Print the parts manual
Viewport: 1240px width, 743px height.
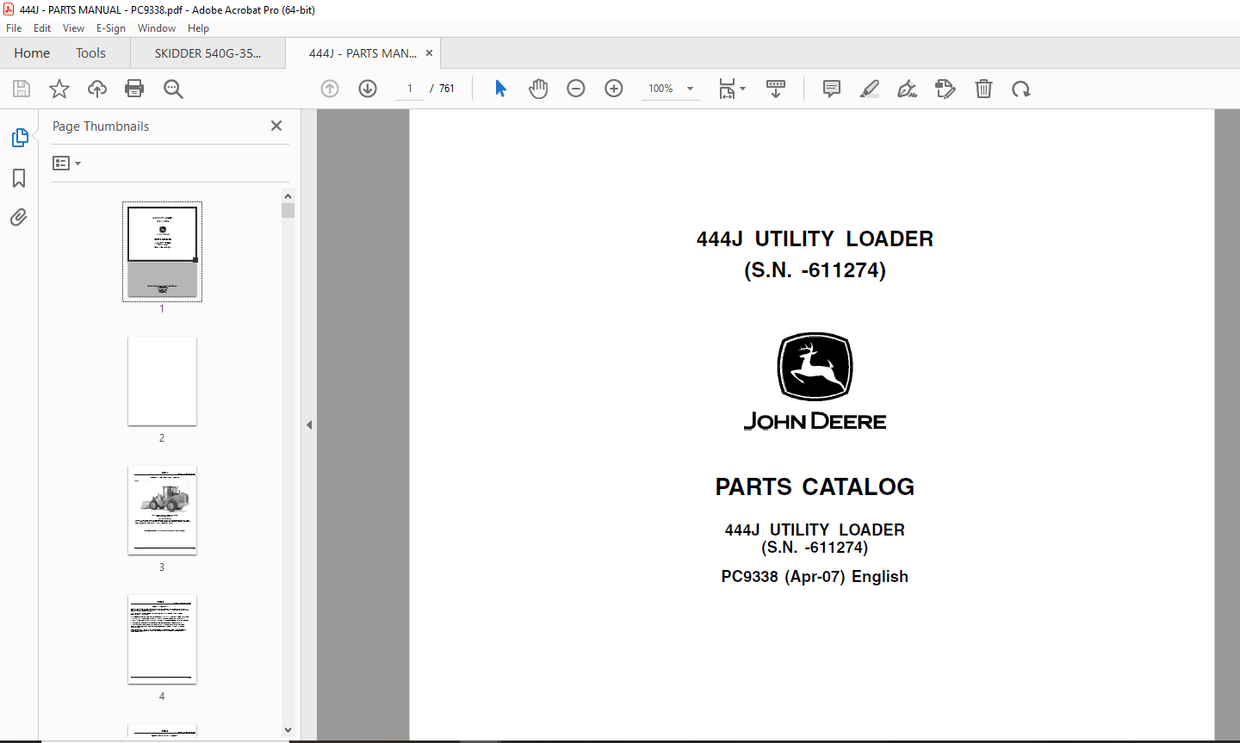[x=134, y=88]
